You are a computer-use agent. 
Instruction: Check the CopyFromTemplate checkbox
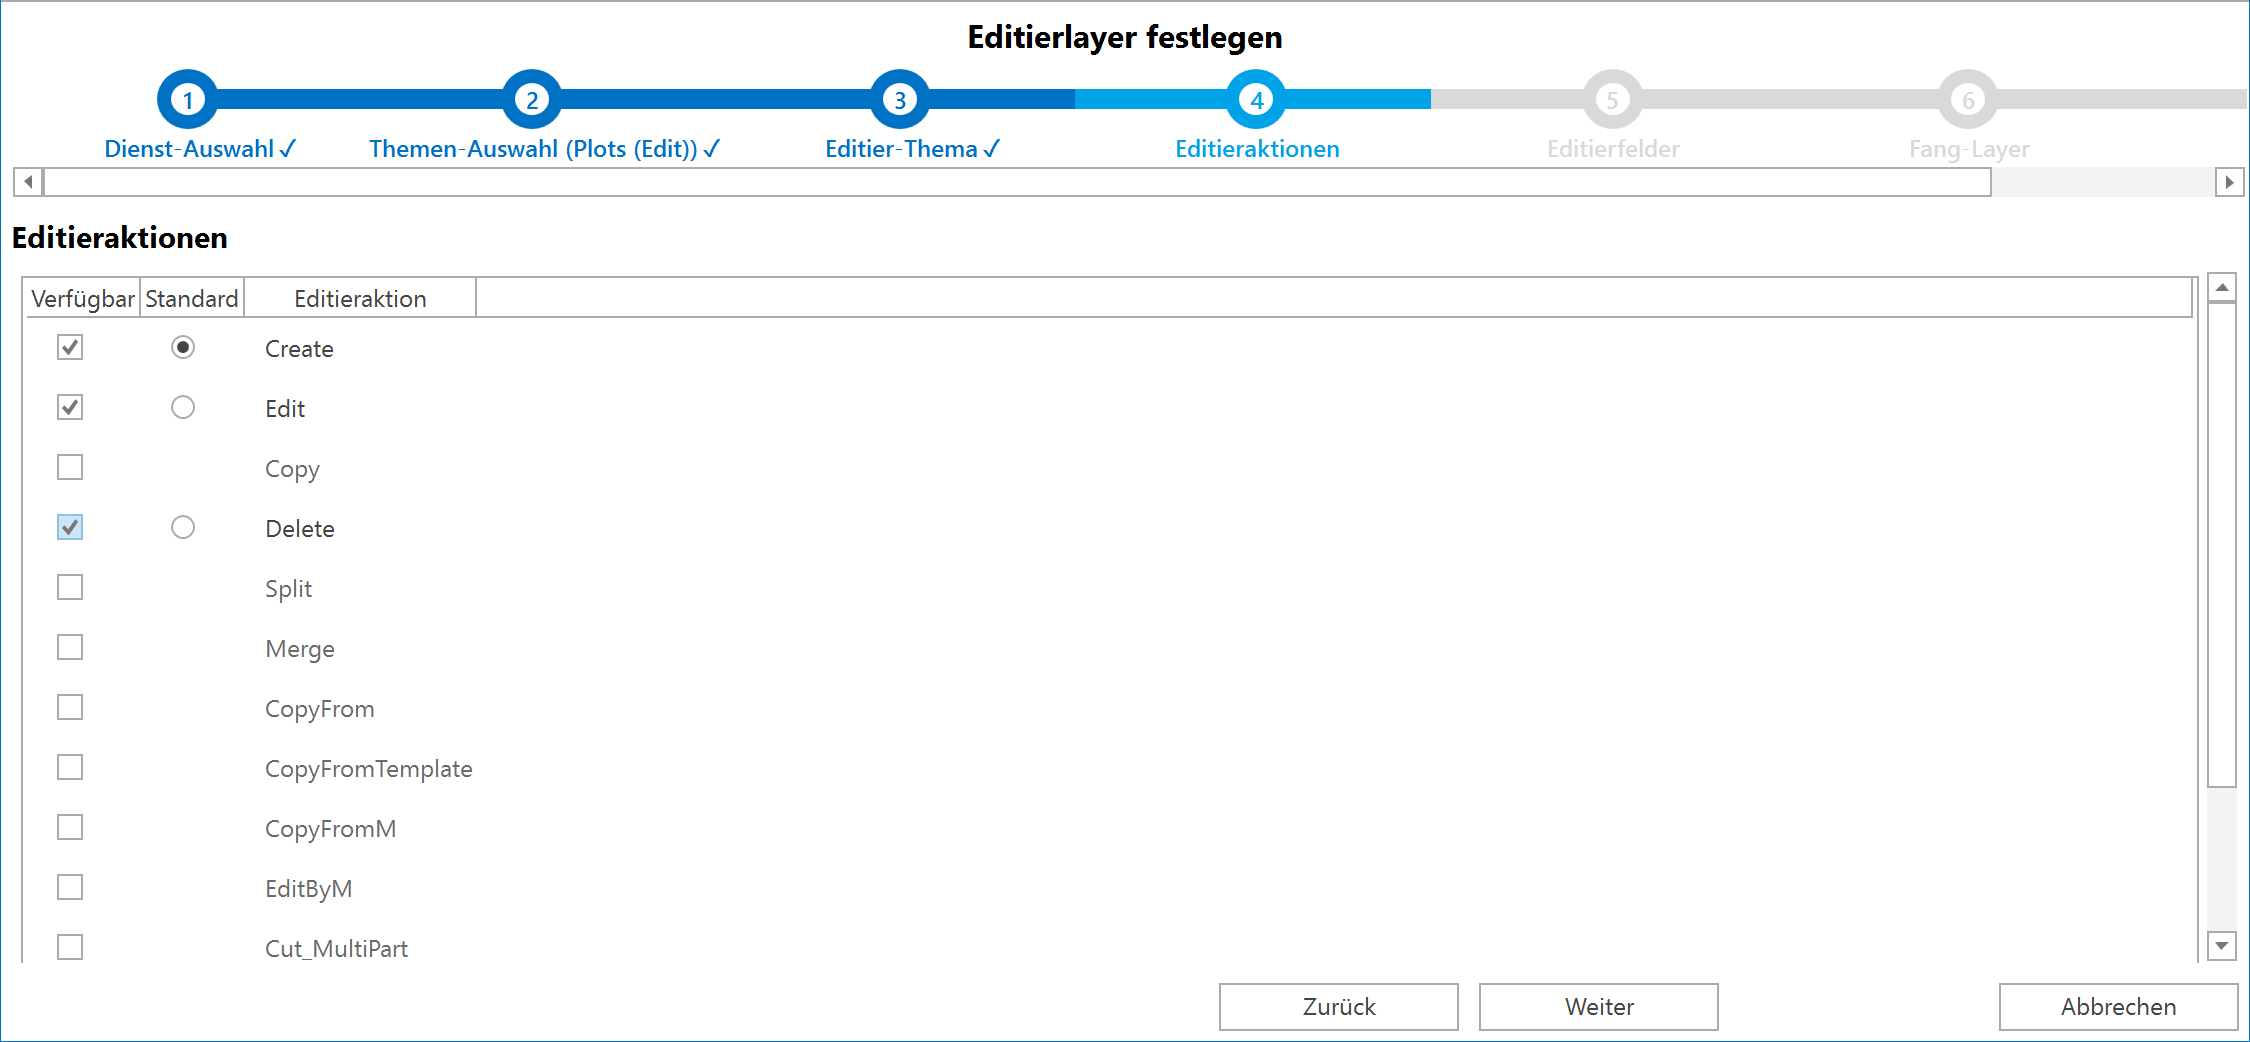69,767
